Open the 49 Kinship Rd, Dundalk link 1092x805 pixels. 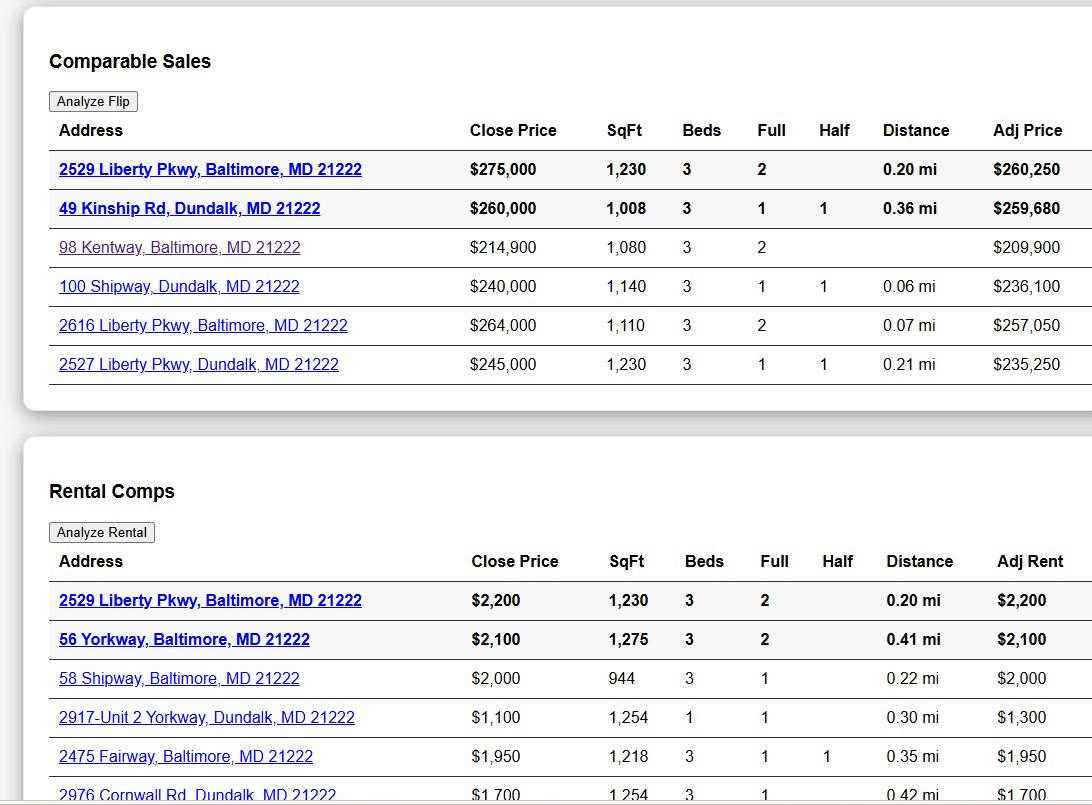(x=189, y=208)
